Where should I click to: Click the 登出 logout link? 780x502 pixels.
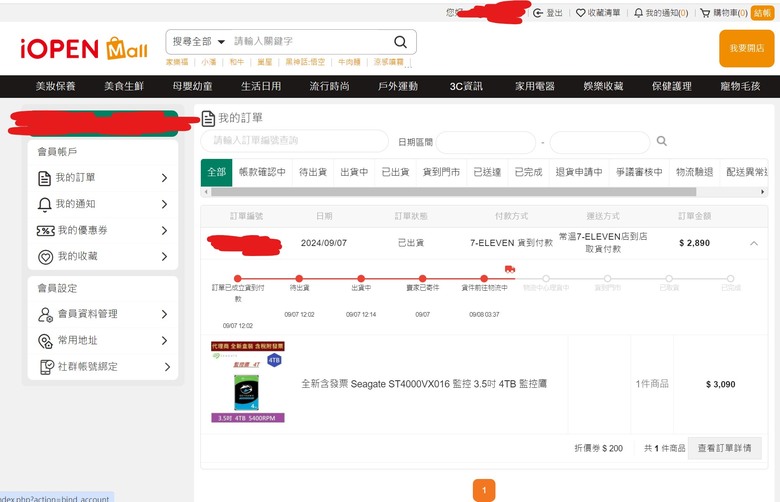tap(554, 13)
